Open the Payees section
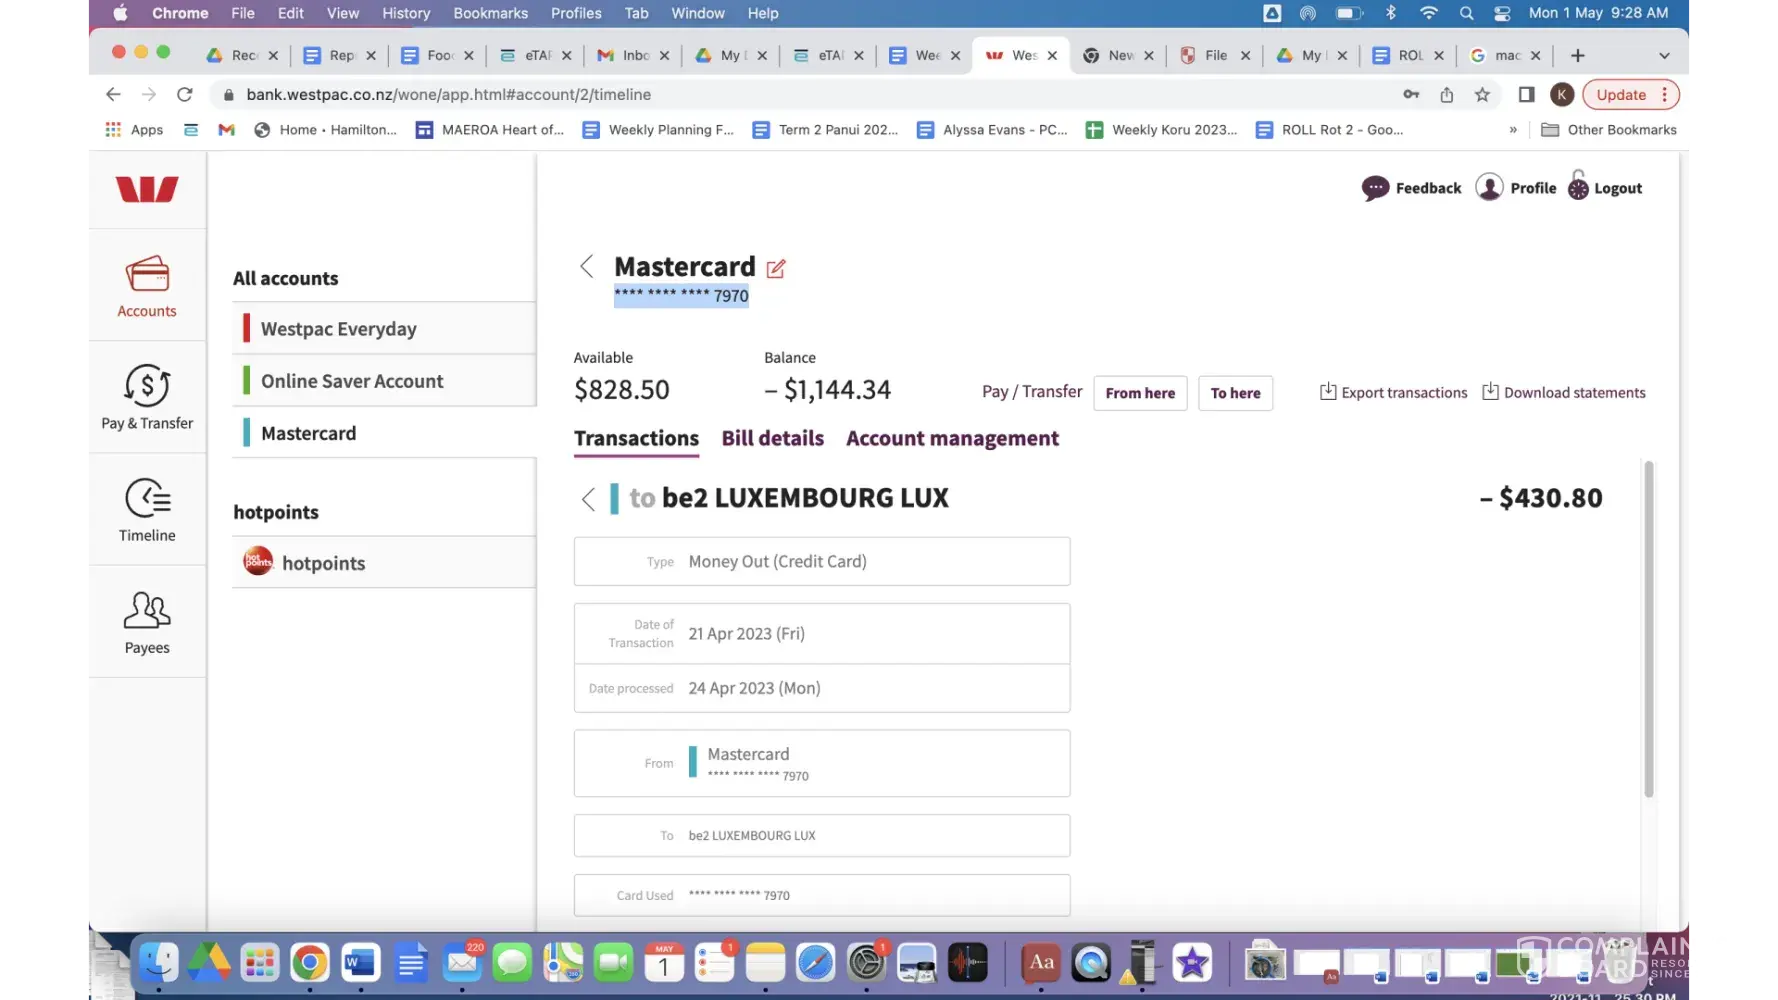This screenshot has height=1000, width=1778. (x=147, y=621)
